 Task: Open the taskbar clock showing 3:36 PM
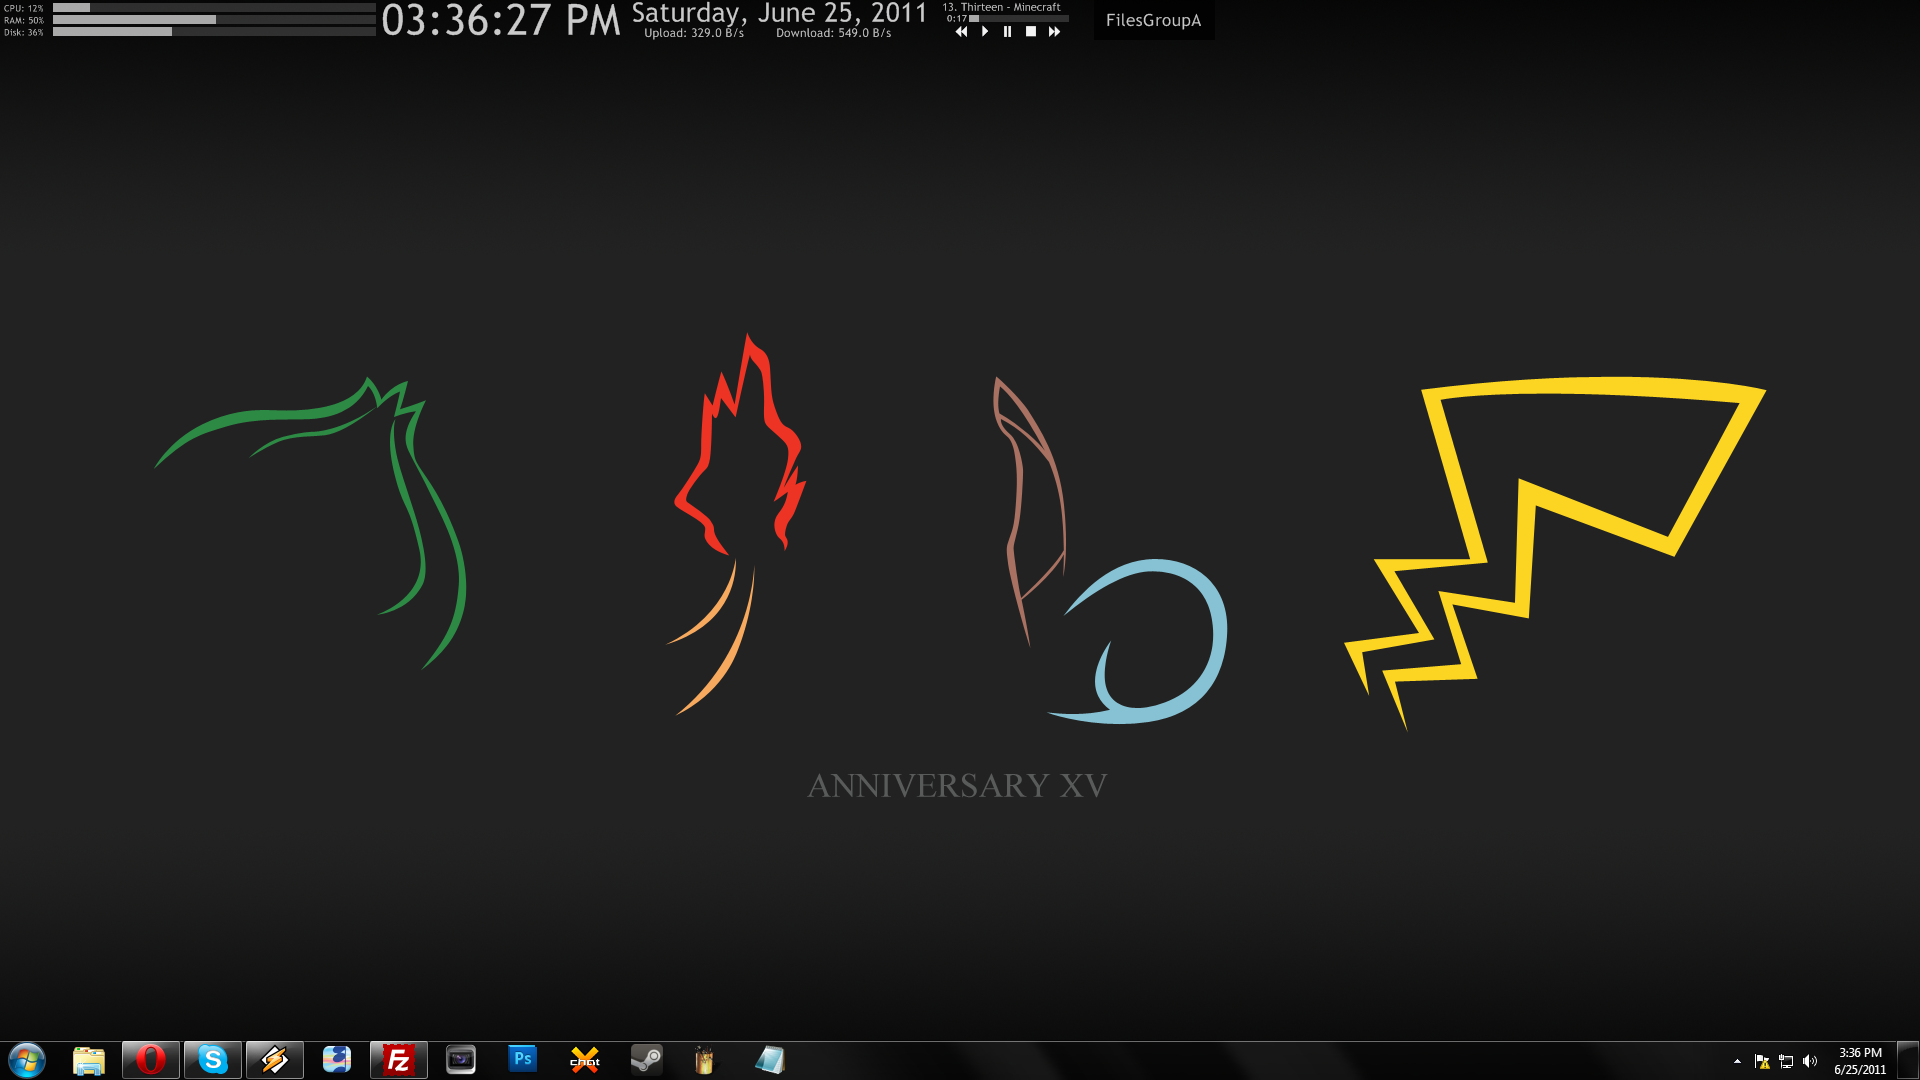pos(1860,1061)
